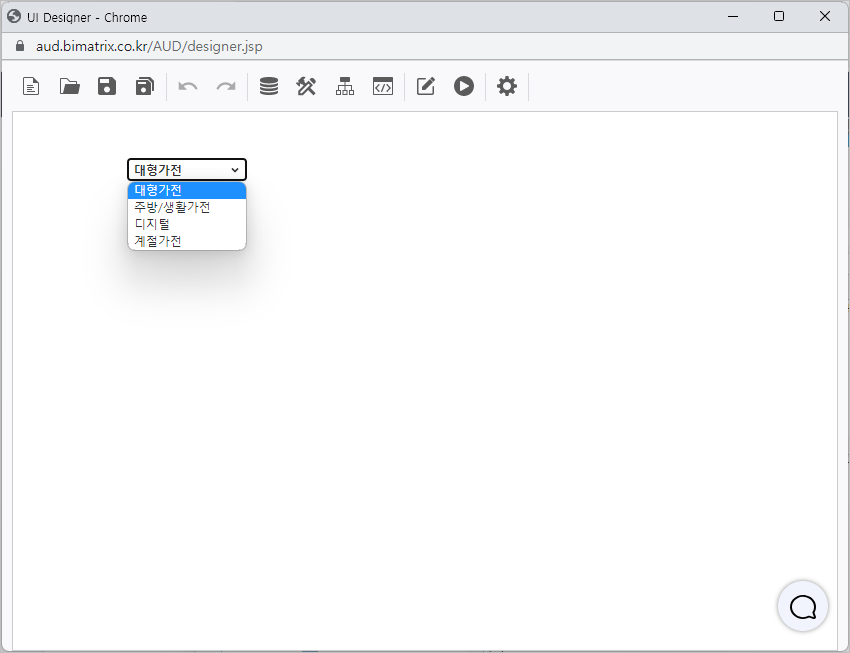Click the browser address bar URL

click(150, 46)
